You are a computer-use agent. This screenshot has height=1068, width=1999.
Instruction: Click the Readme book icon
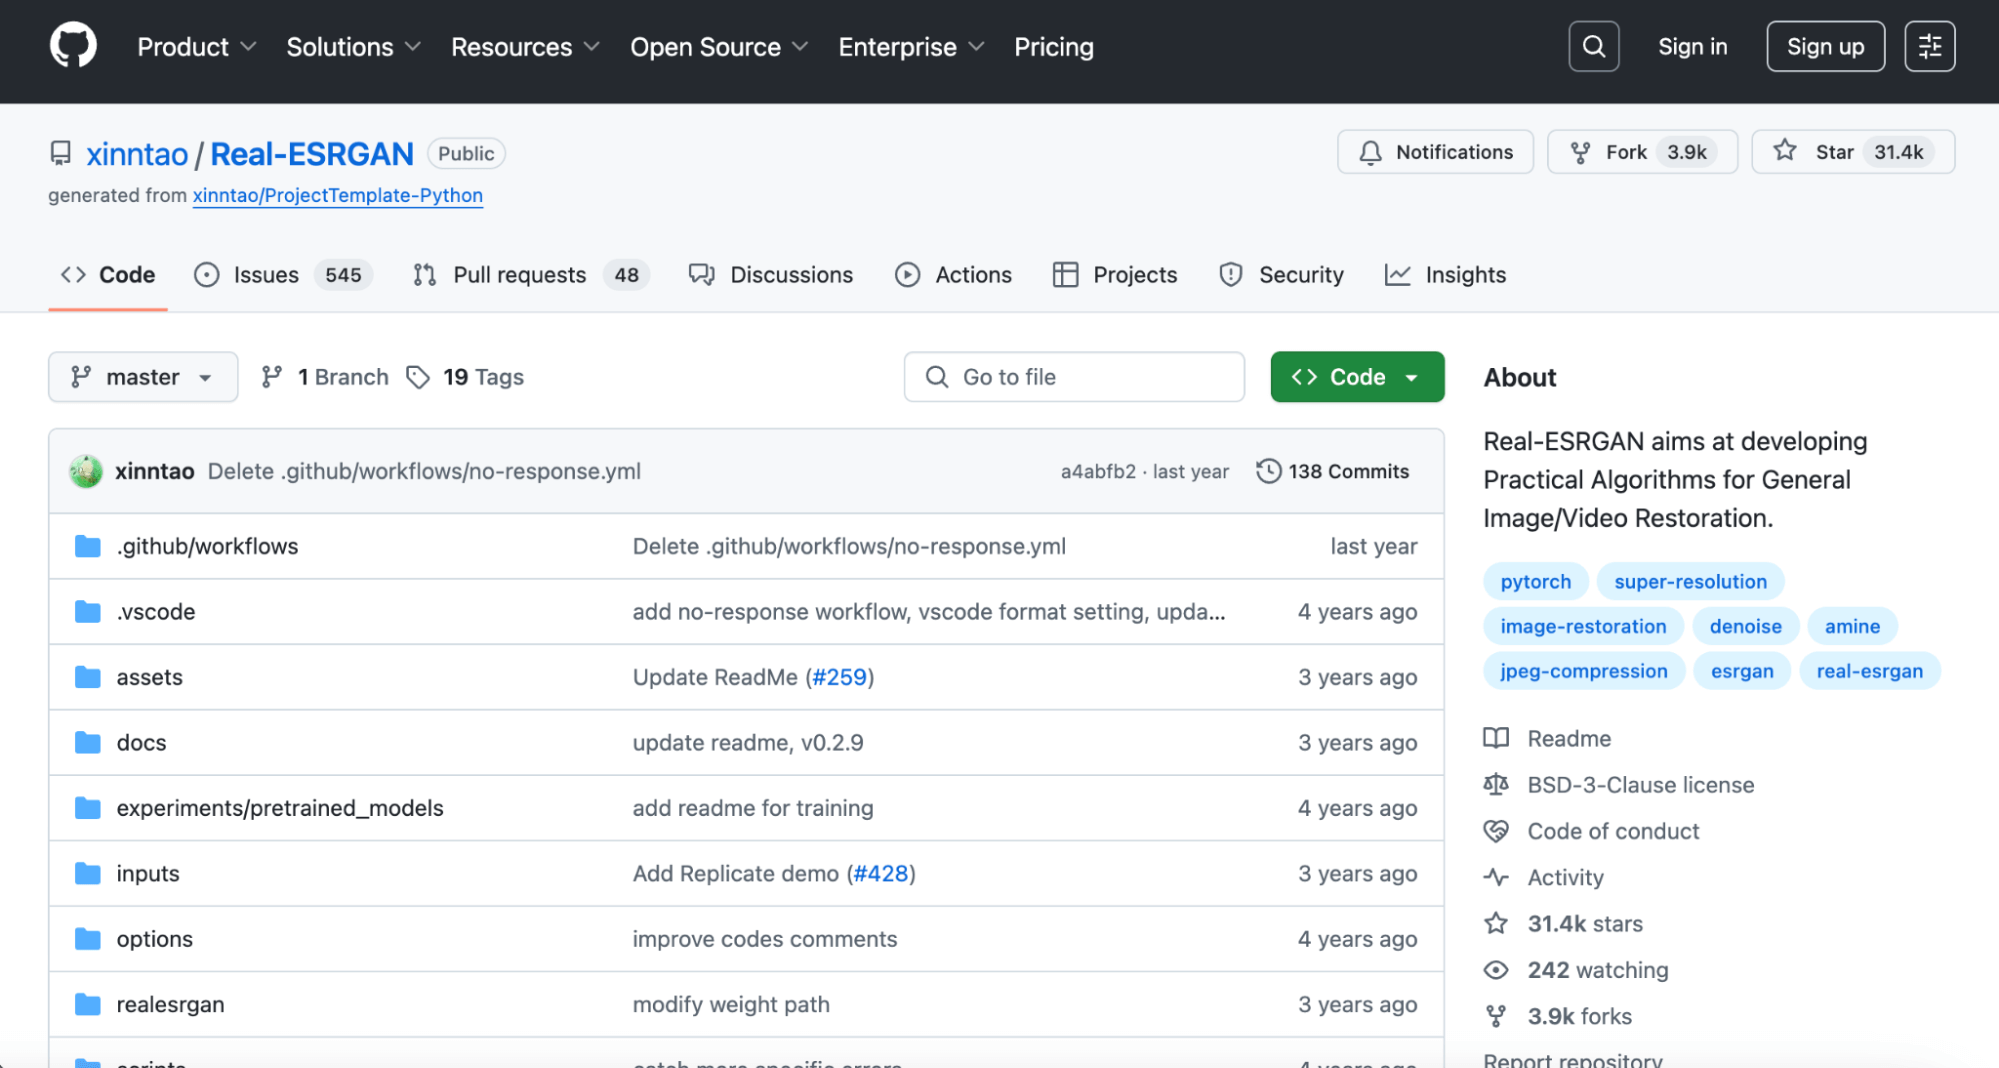tap(1496, 738)
